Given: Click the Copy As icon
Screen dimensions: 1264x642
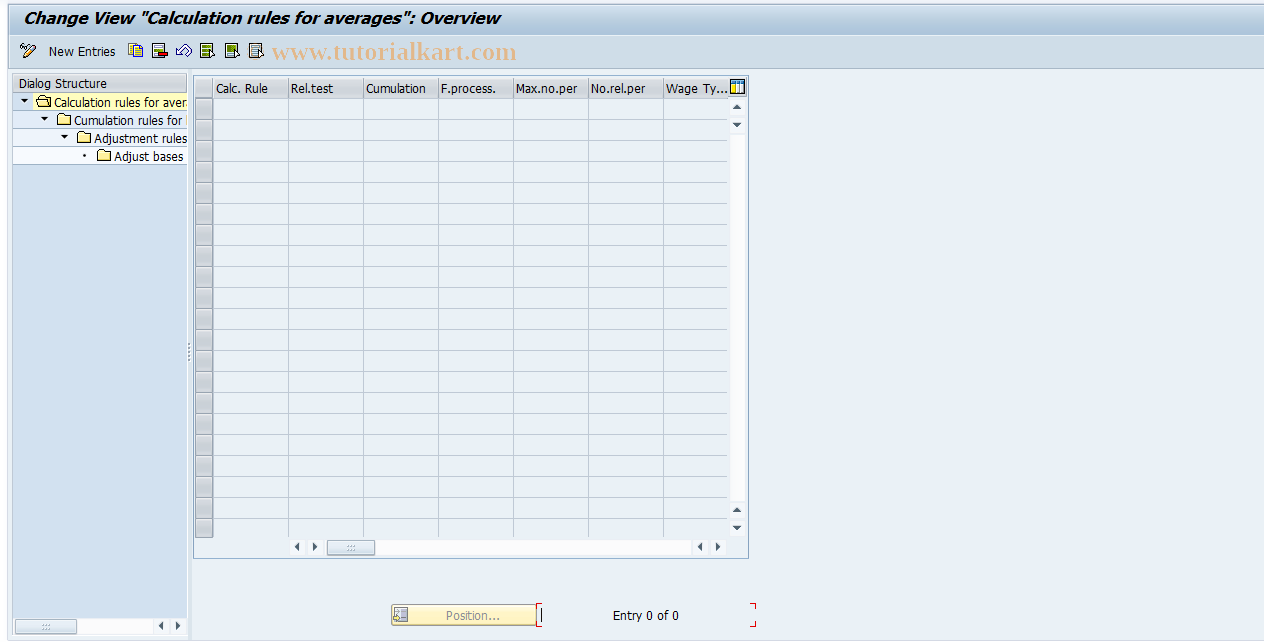Looking at the screenshot, I should tap(136, 51).
